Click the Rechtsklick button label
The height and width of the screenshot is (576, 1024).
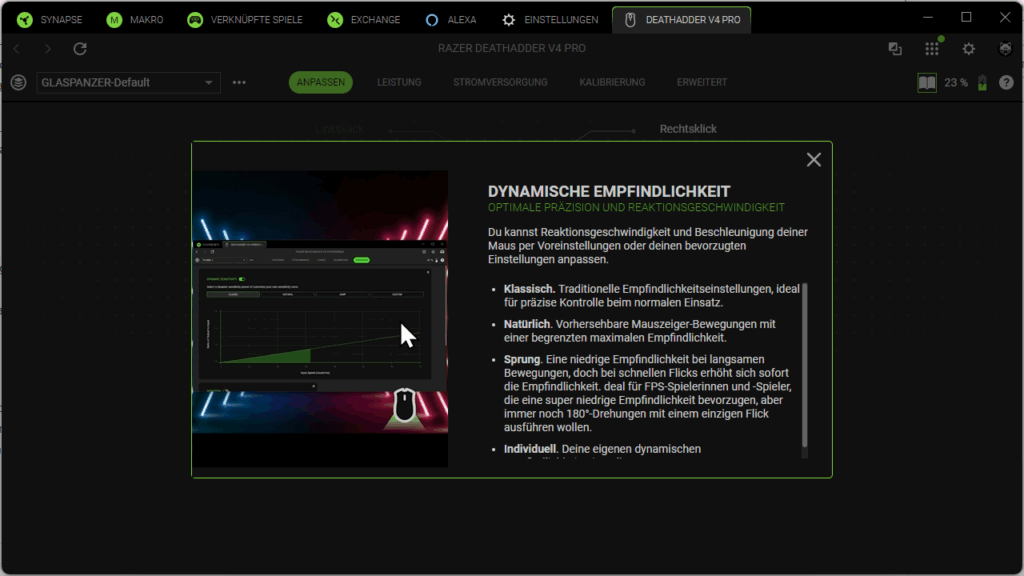[x=688, y=129]
